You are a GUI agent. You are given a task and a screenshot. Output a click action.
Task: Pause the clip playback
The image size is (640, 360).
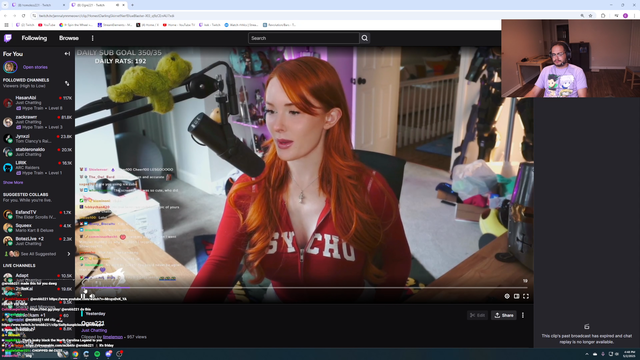coord(83,296)
